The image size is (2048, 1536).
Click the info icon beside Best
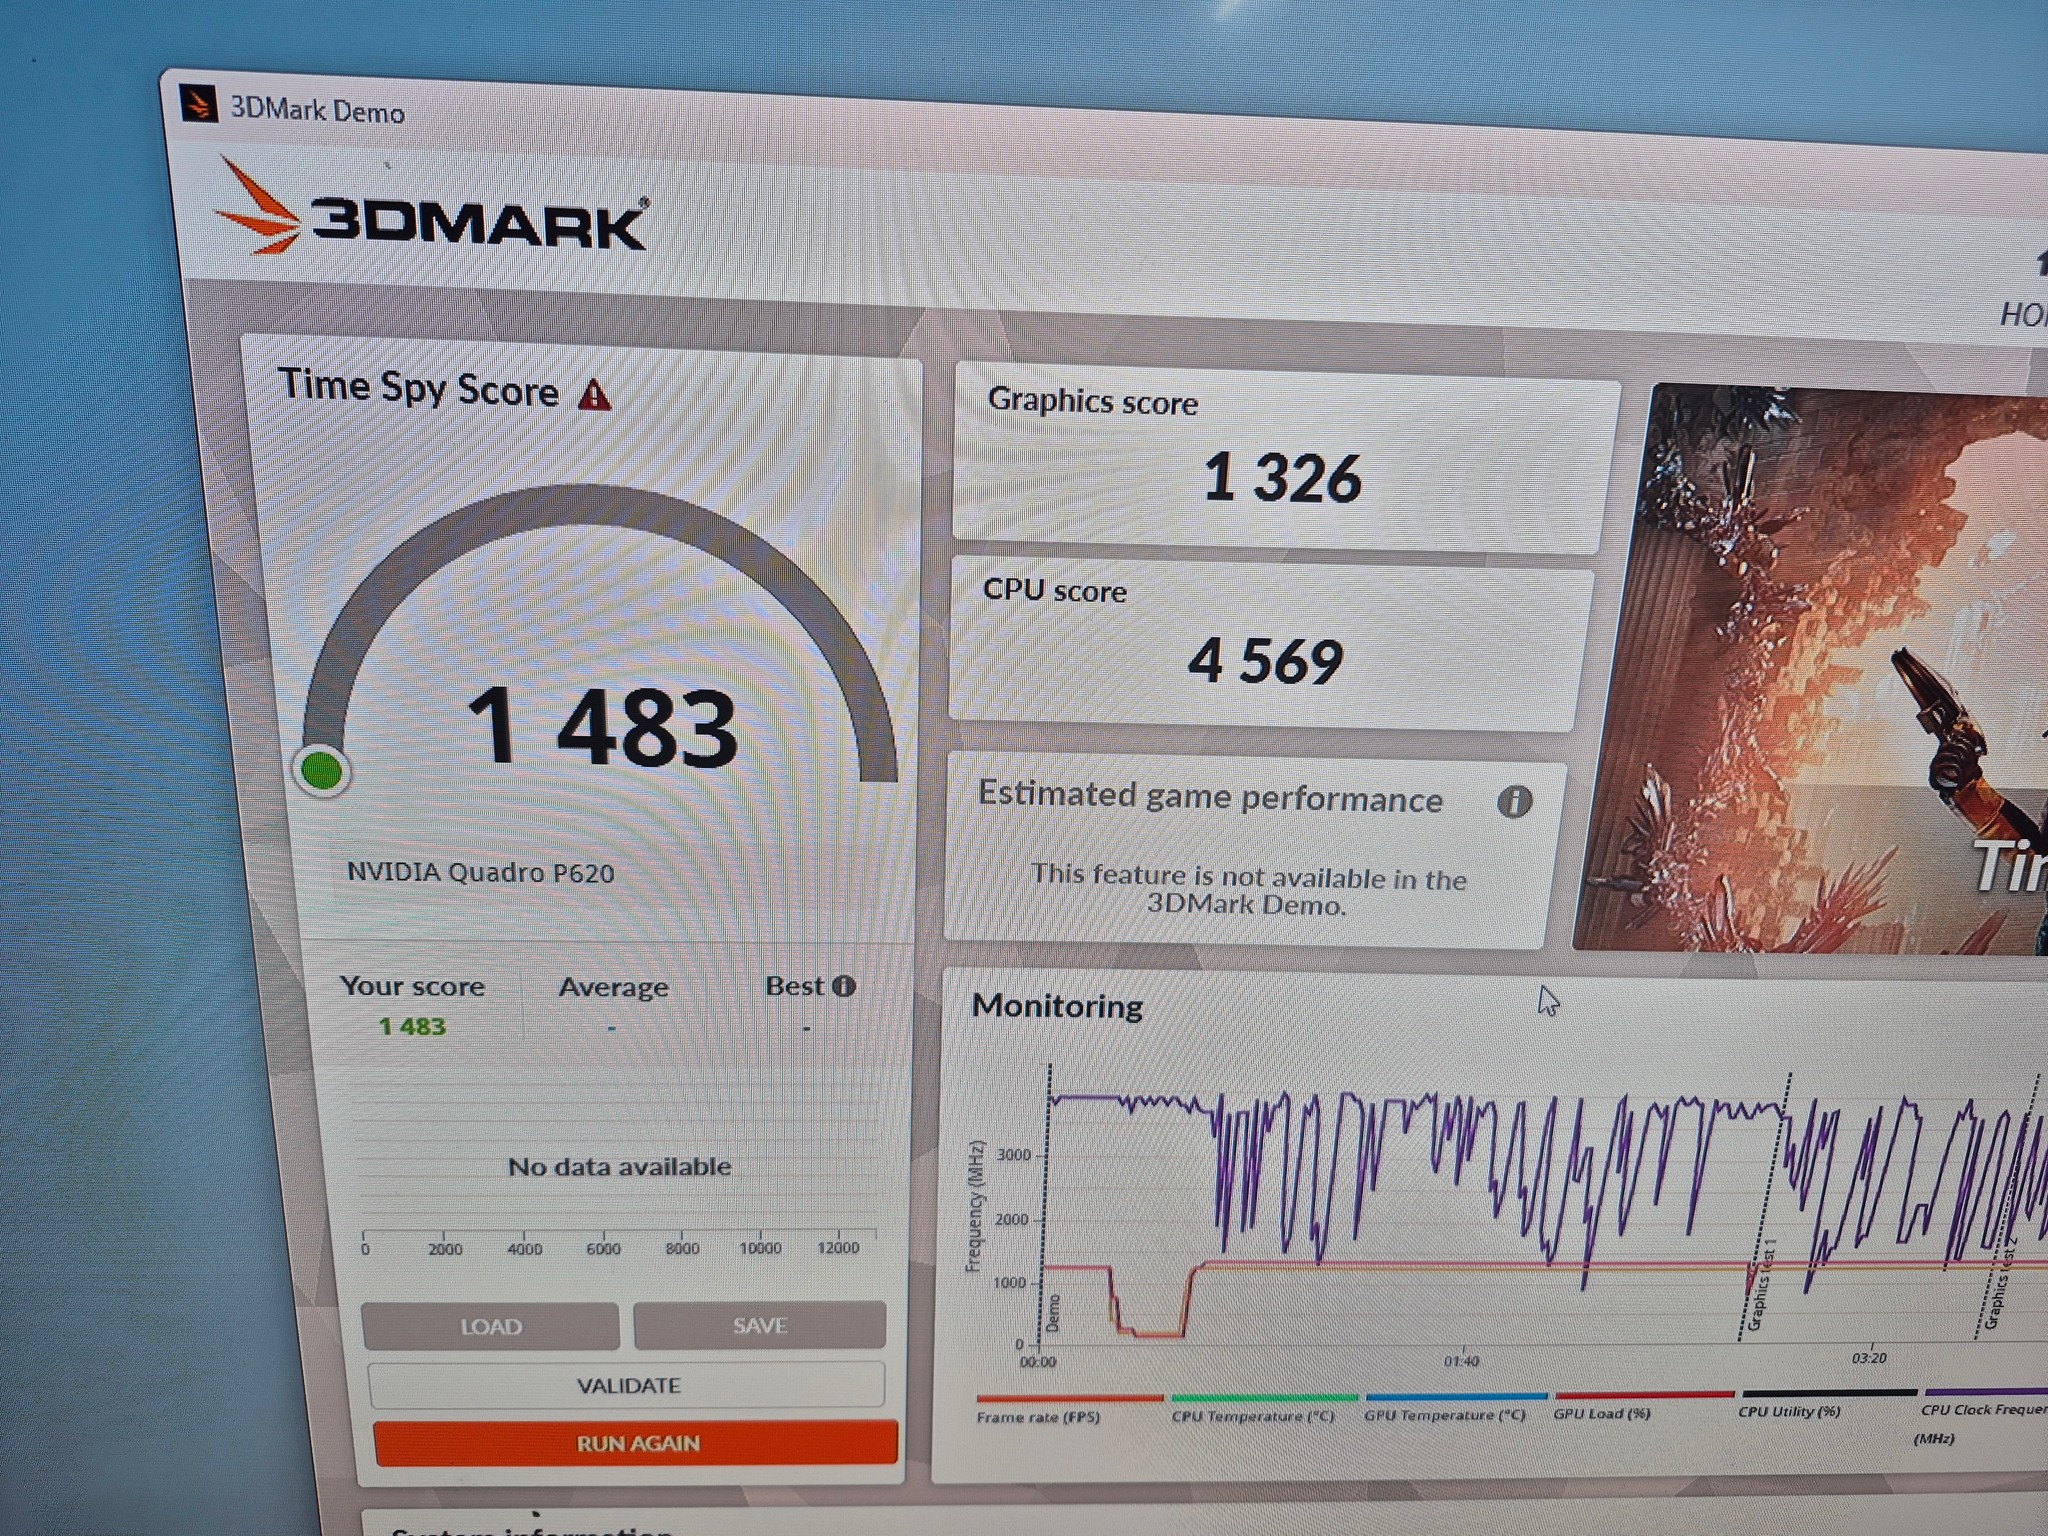[x=844, y=986]
